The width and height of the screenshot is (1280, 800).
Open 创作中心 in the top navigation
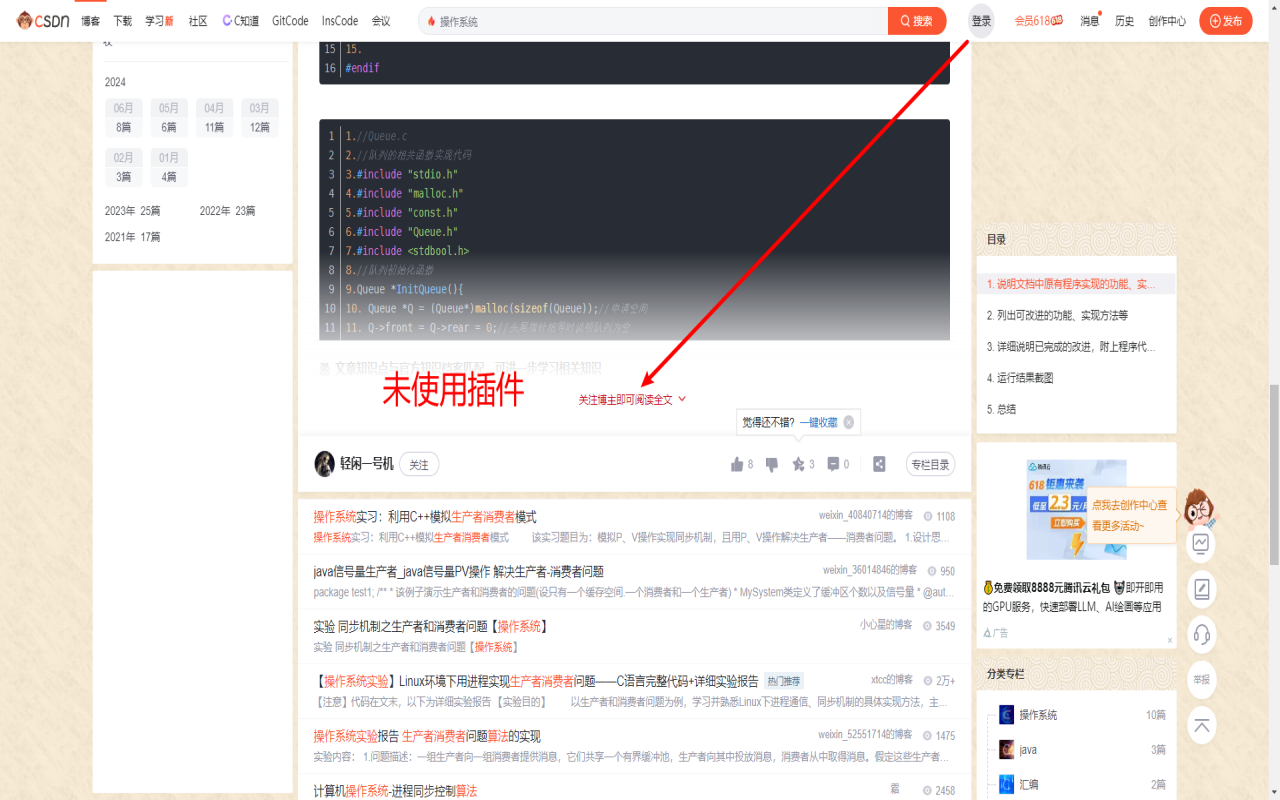(x=1166, y=20)
